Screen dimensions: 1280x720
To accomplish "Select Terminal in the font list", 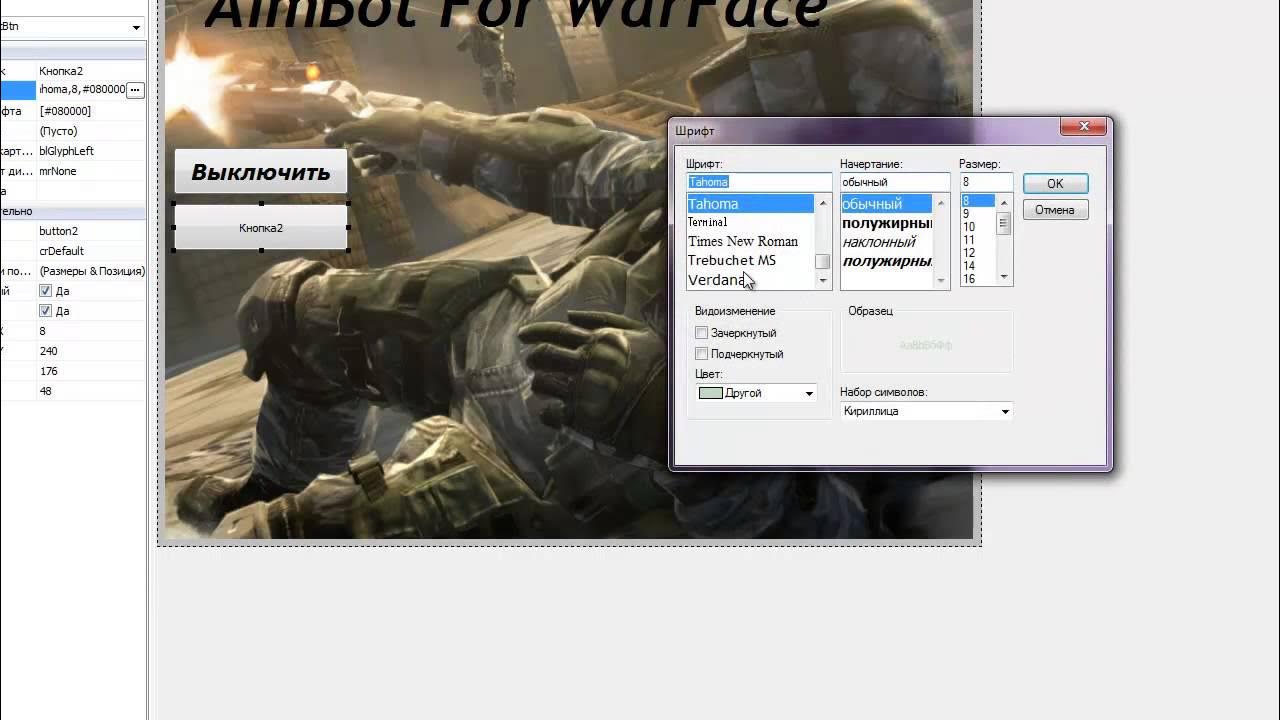I will [750, 222].
